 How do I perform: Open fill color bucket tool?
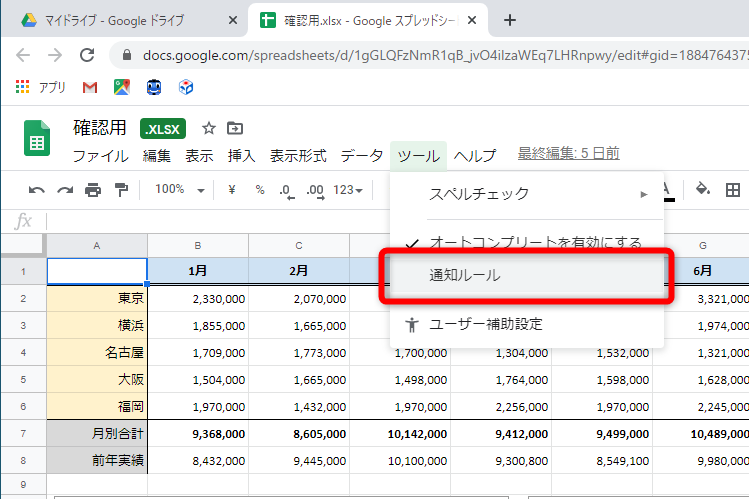703,189
